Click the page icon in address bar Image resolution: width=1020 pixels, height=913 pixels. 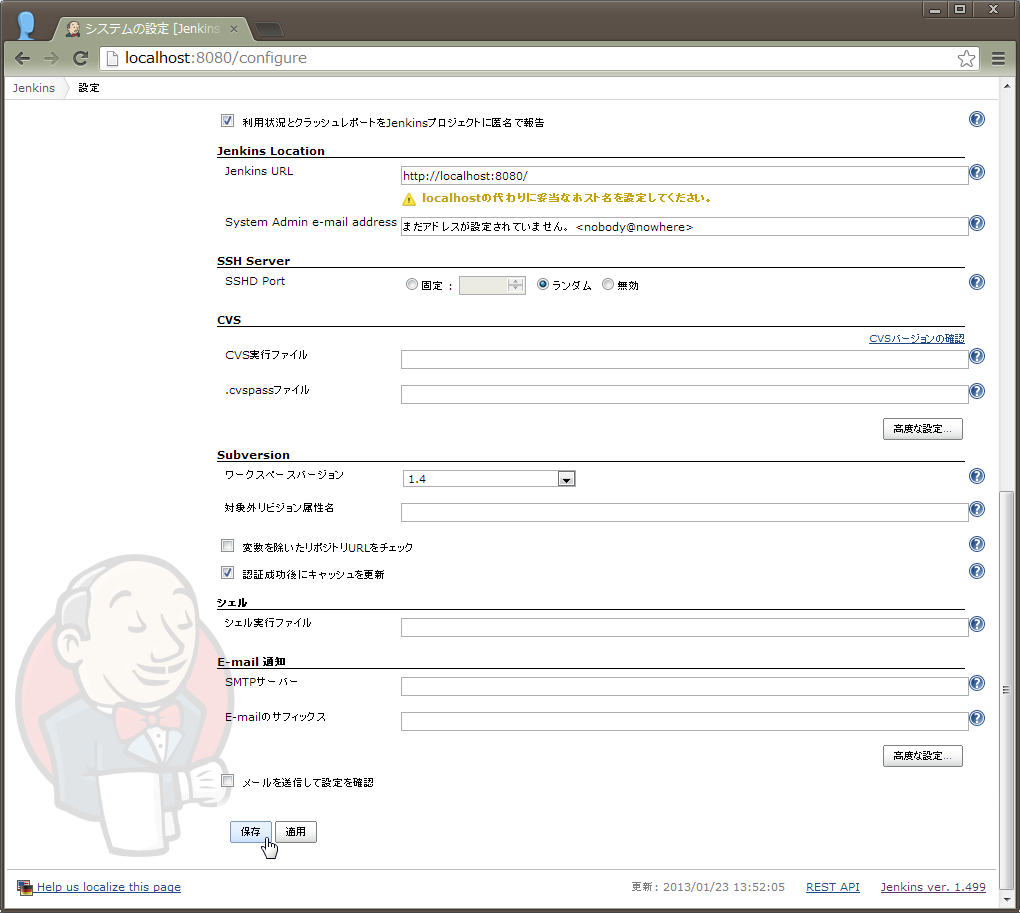pyautogui.click(x=112, y=59)
